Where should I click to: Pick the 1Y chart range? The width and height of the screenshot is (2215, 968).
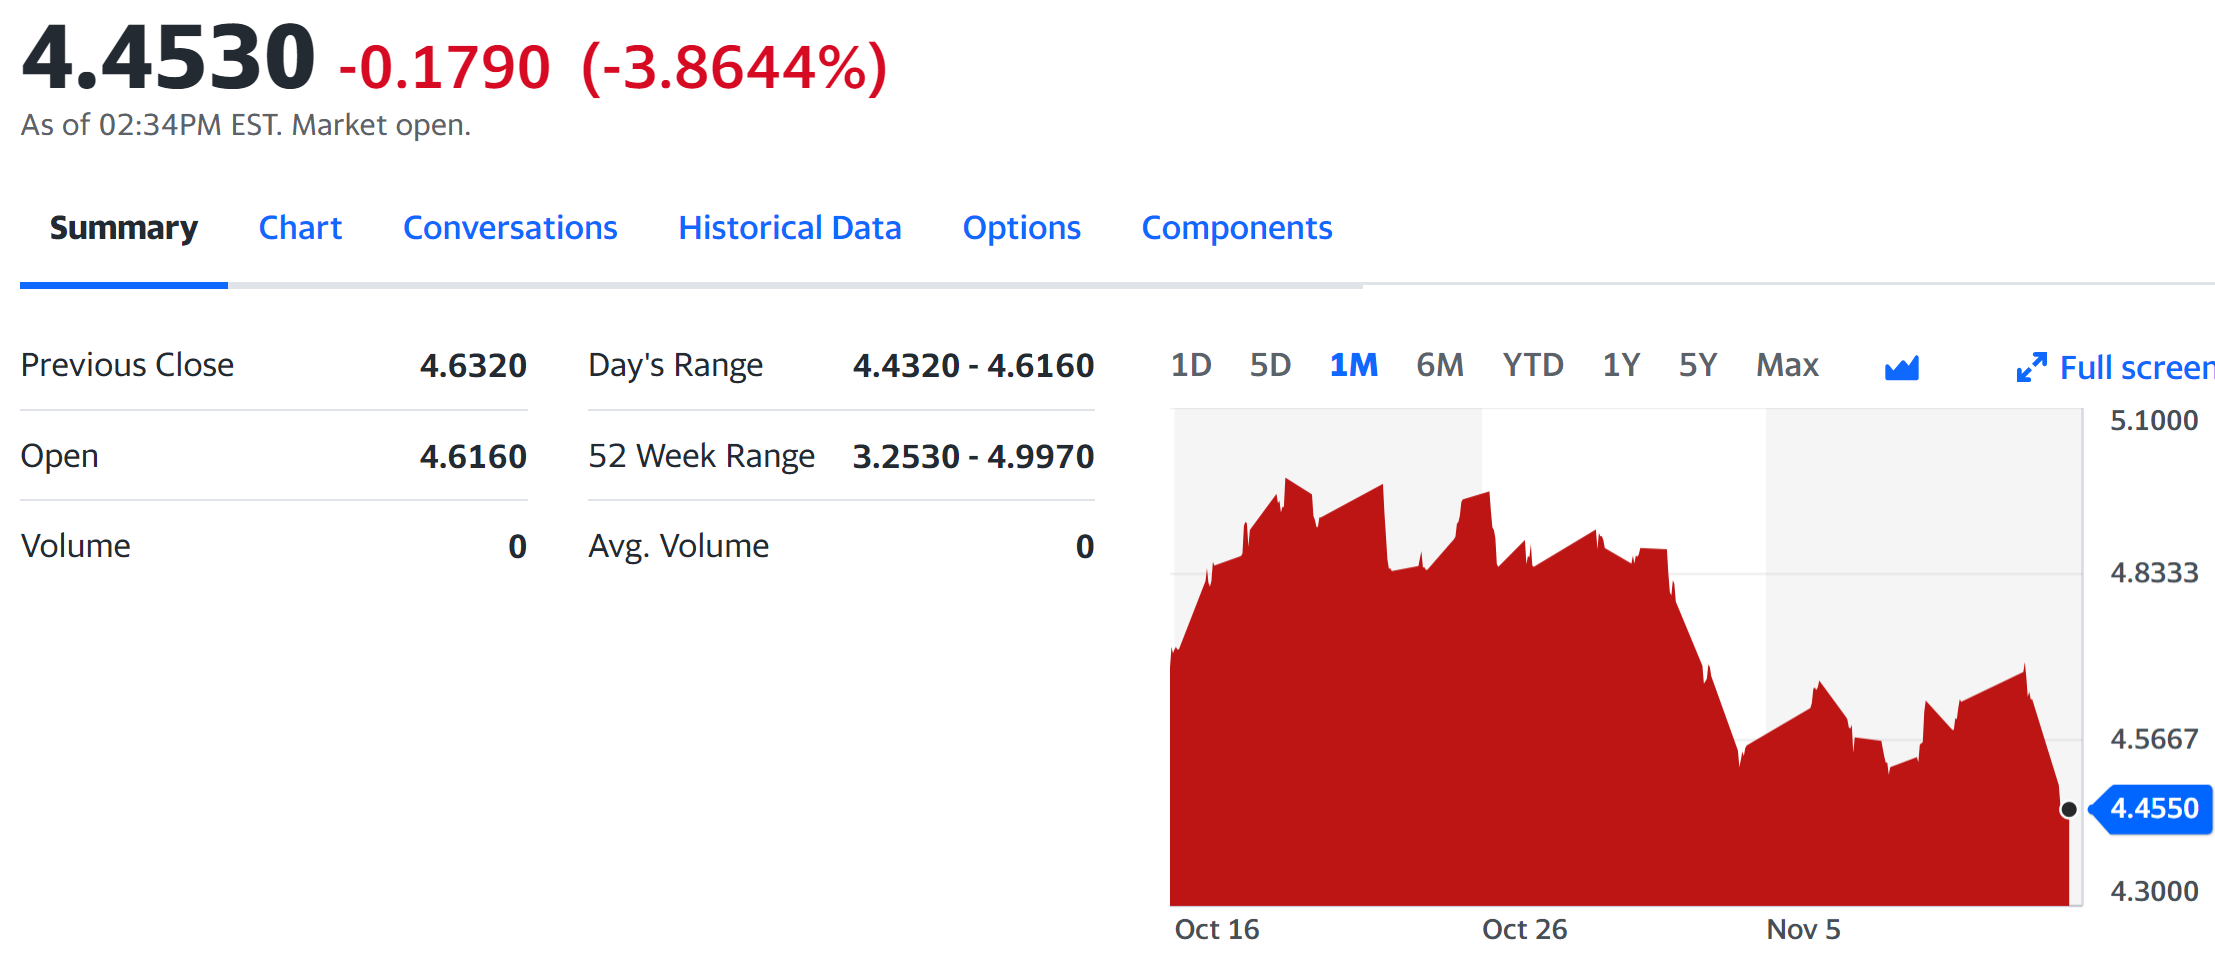pyautogui.click(x=1620, y=365)
